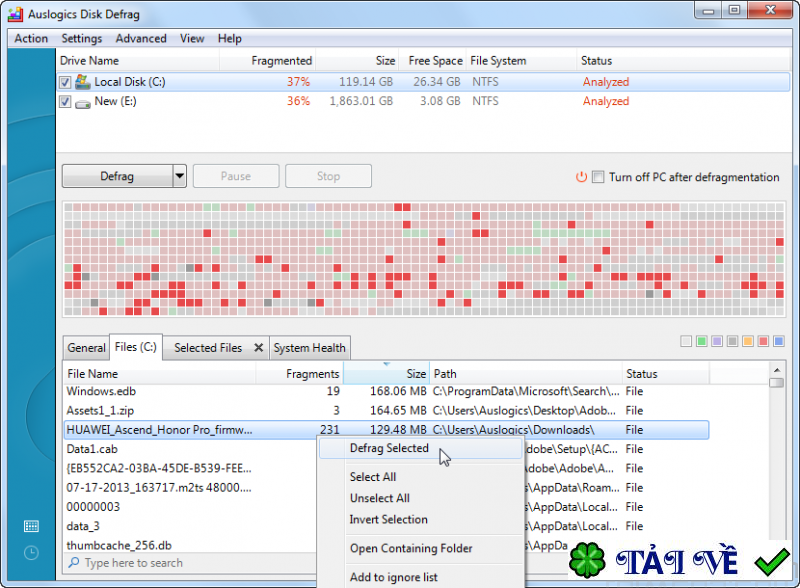Switch to the Selected Files tab

208,348
